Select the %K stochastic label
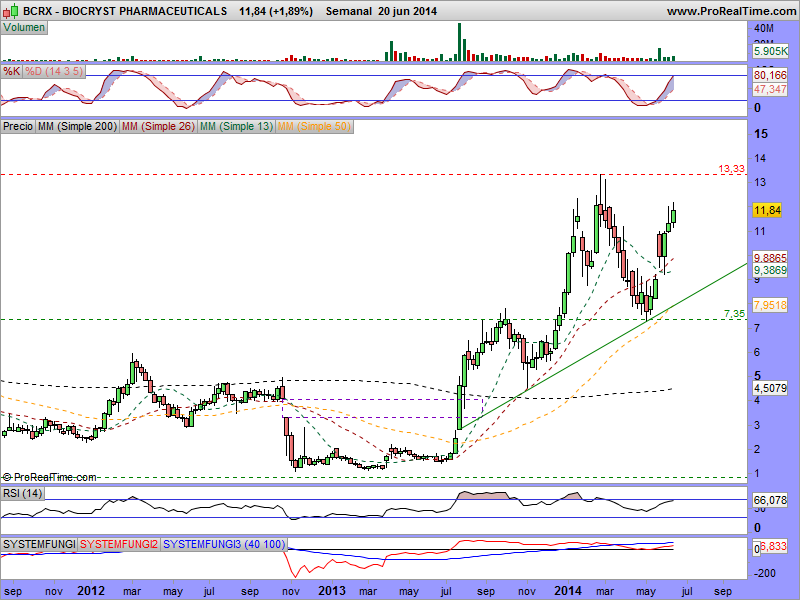 [11, 71]
